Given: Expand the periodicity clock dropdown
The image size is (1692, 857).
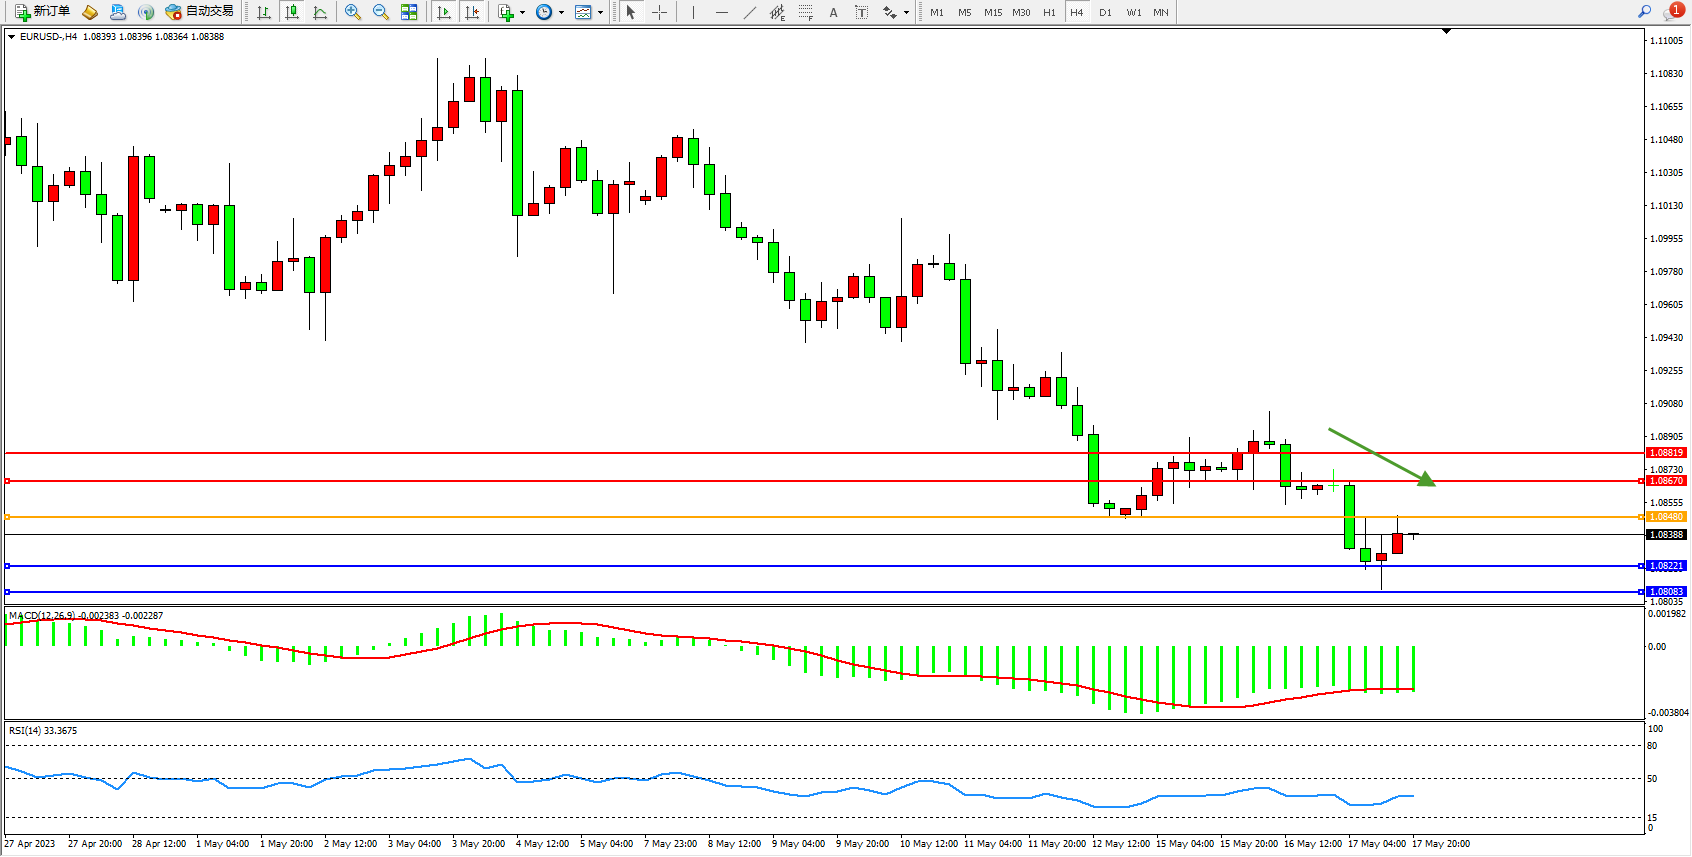Looking at the screenshot, I should click(561, 13).
